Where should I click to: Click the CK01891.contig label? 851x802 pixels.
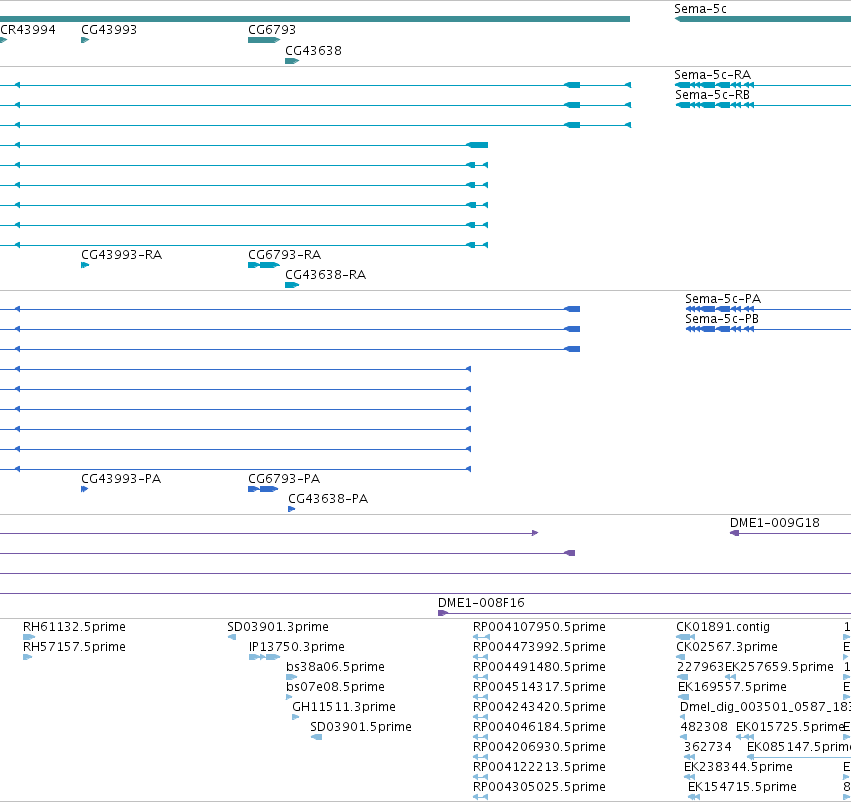click(723, 627)
